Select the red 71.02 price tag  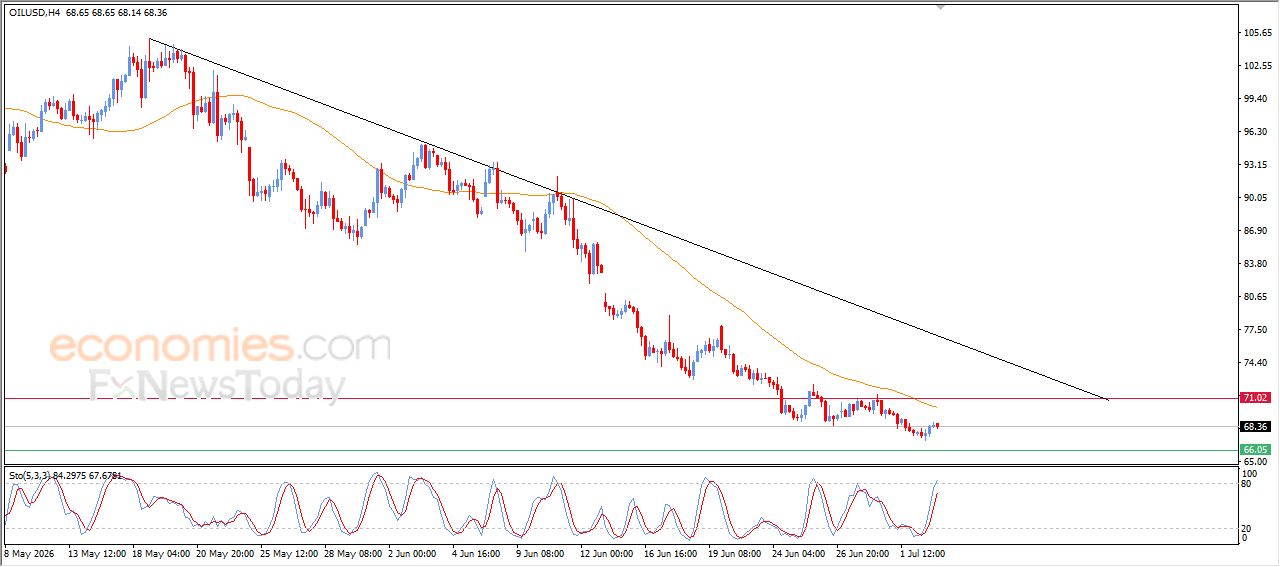click(x=1255, y=398)
